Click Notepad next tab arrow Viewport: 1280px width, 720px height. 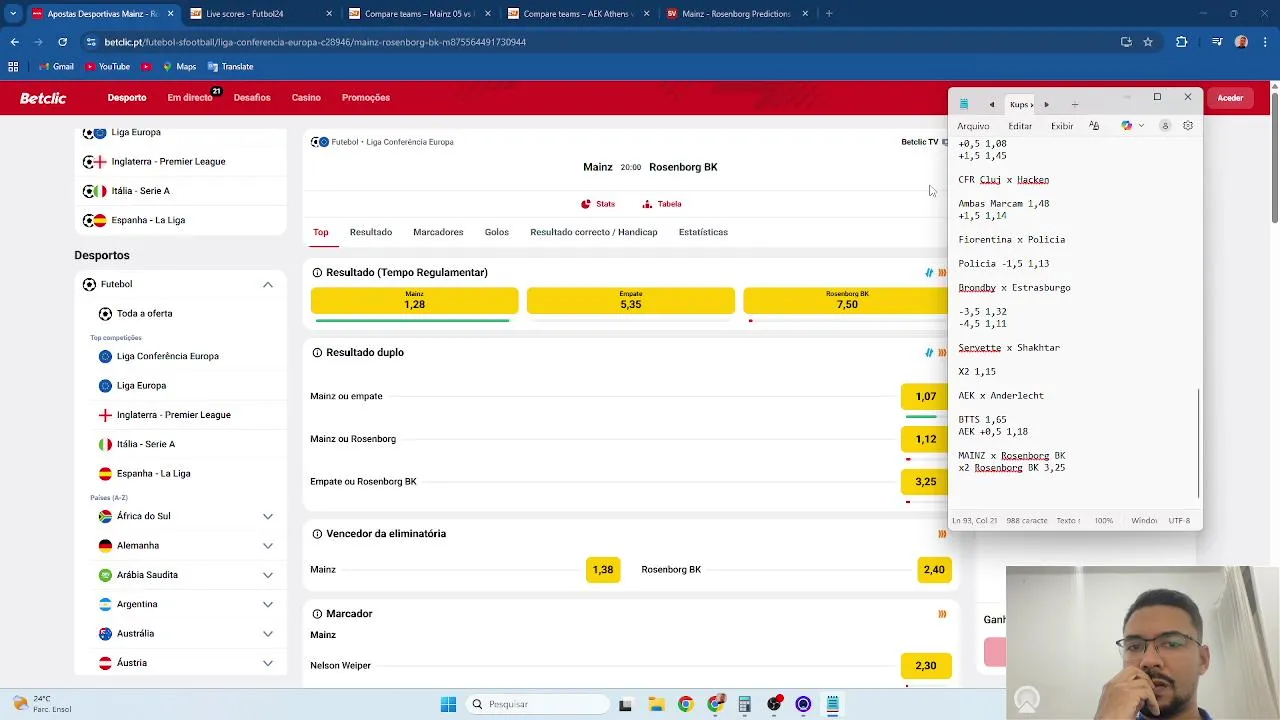click(1046, 104)
